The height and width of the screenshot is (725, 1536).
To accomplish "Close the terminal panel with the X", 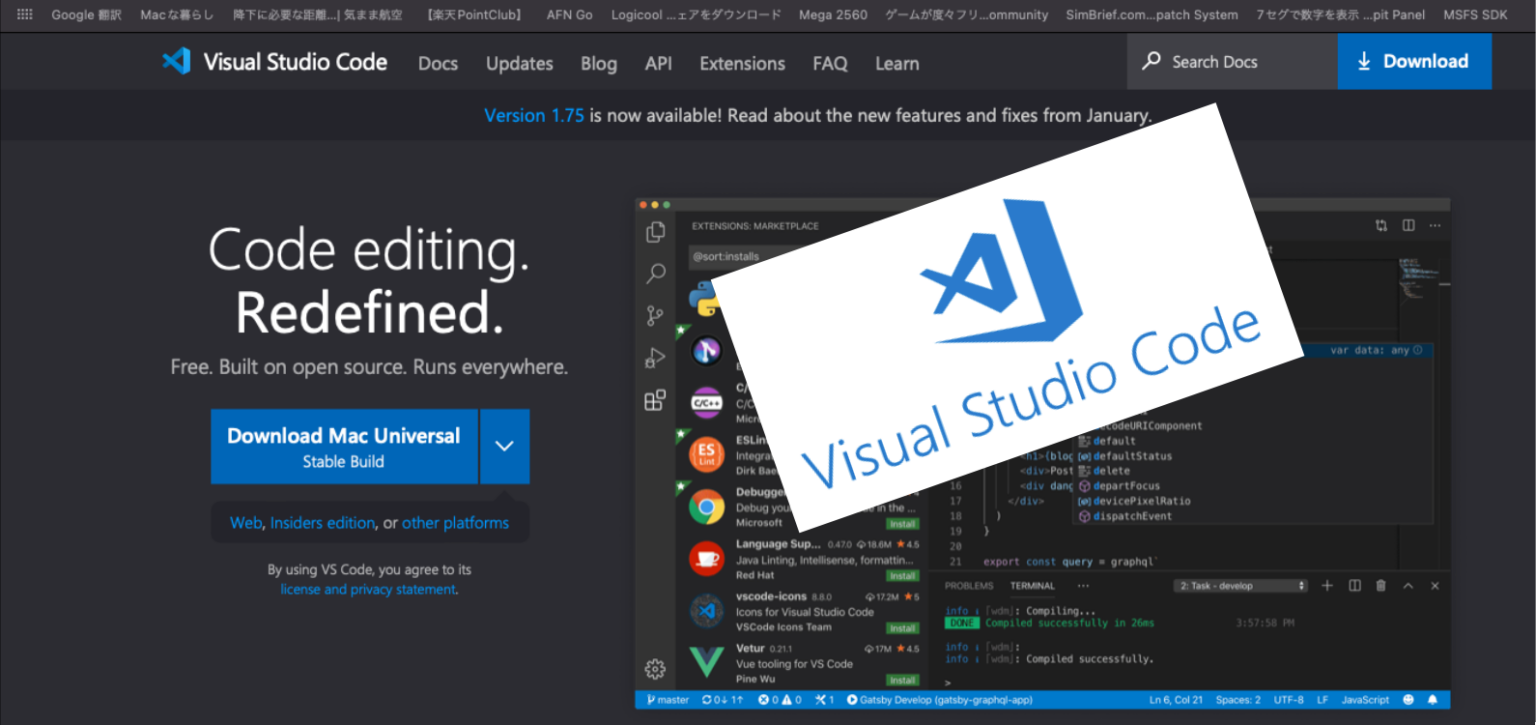I will [1435, 586].
